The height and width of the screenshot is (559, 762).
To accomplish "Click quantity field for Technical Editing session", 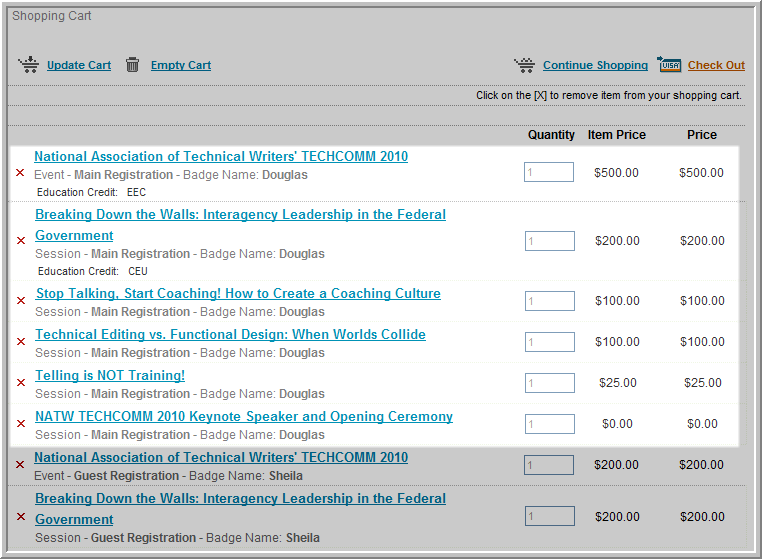I will [x=550, y=342].
